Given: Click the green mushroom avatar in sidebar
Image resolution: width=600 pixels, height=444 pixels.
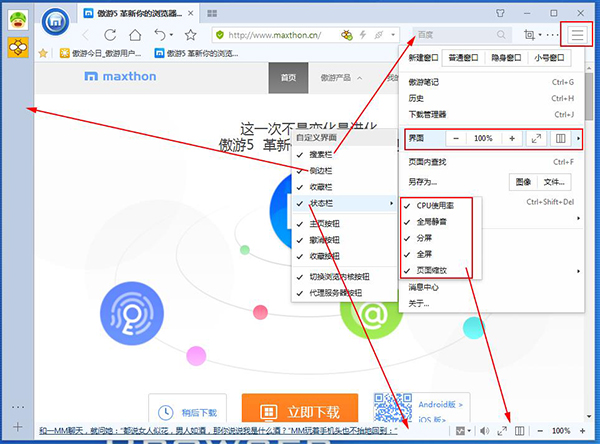Looking at the screenshot, I should [18, 20].
